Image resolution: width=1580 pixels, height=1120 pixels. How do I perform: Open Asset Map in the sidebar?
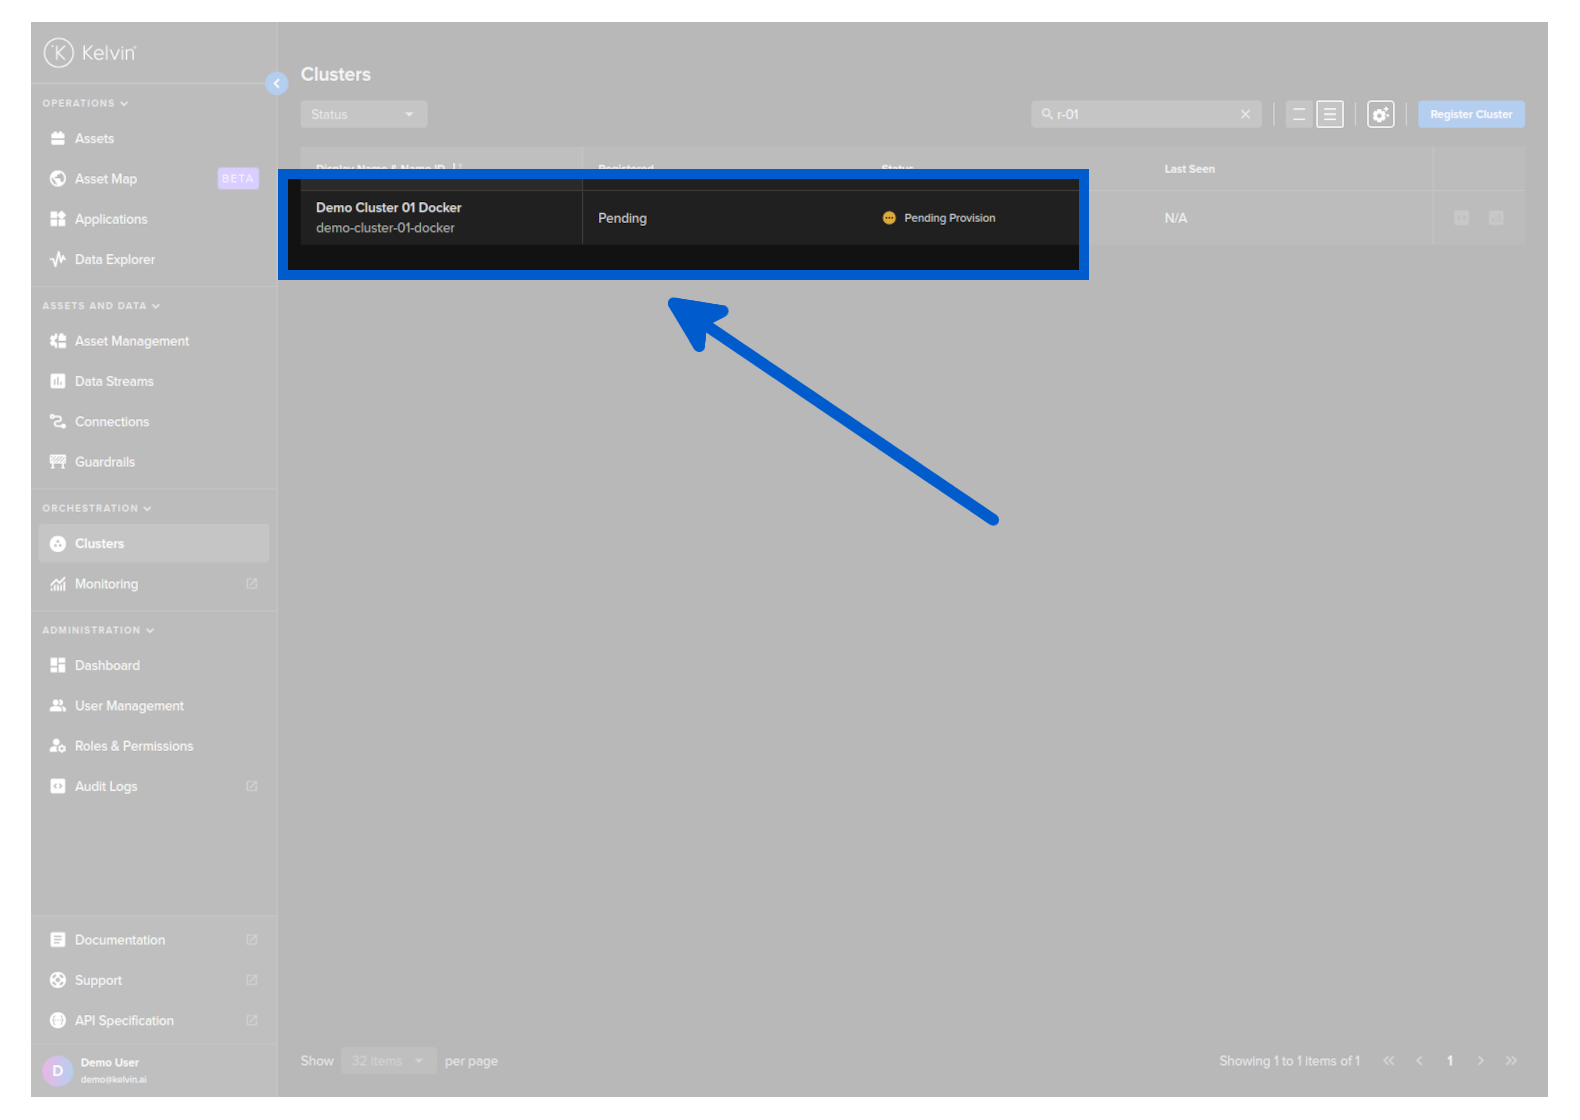[106, 179]
